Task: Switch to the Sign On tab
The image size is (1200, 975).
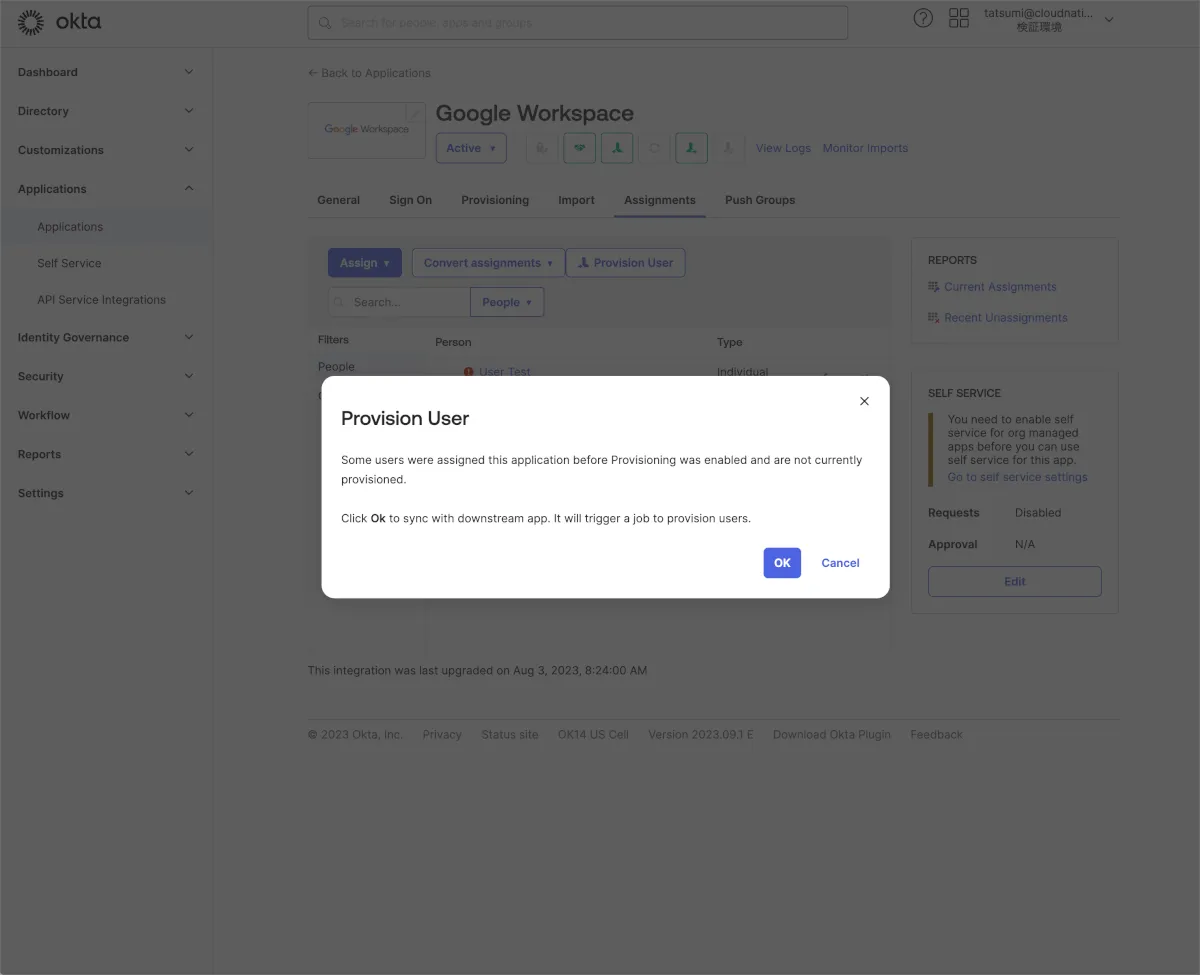Action: 410,200
